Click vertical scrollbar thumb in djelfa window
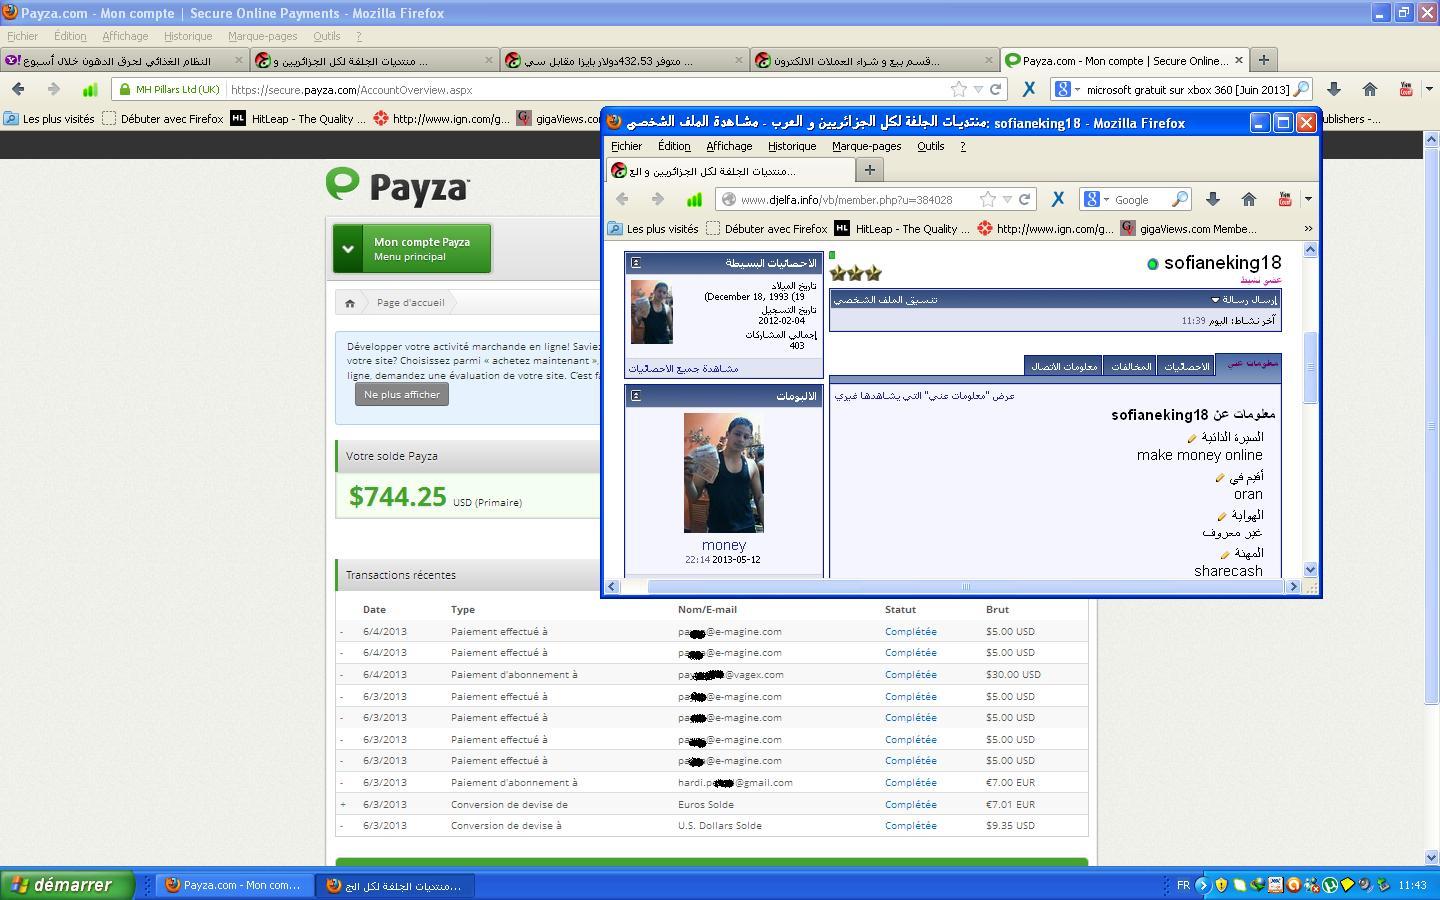 [x=1311, y=366]
